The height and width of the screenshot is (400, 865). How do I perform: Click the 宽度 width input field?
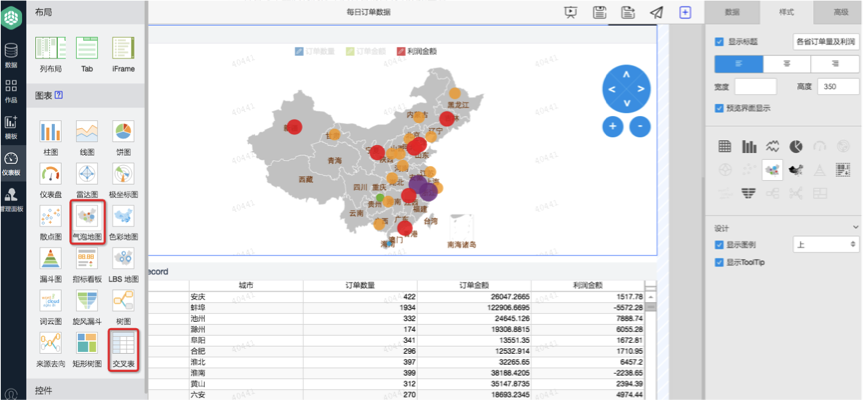coord(756,87)
